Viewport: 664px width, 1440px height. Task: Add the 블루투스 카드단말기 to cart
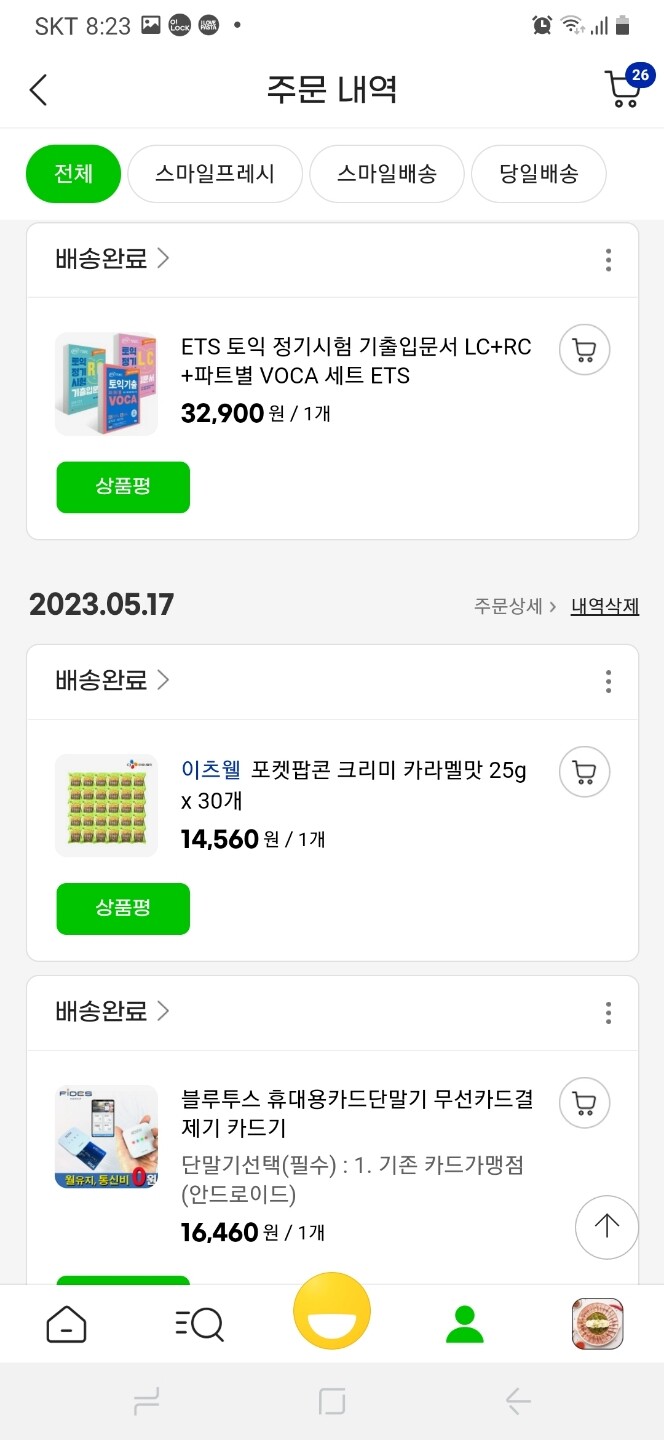pos(584,1103)
